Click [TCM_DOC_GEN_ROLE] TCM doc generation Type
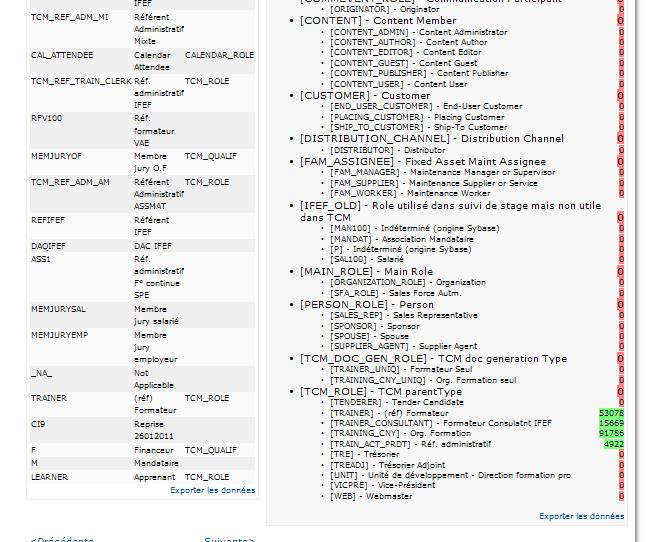 tap(433, 359)
